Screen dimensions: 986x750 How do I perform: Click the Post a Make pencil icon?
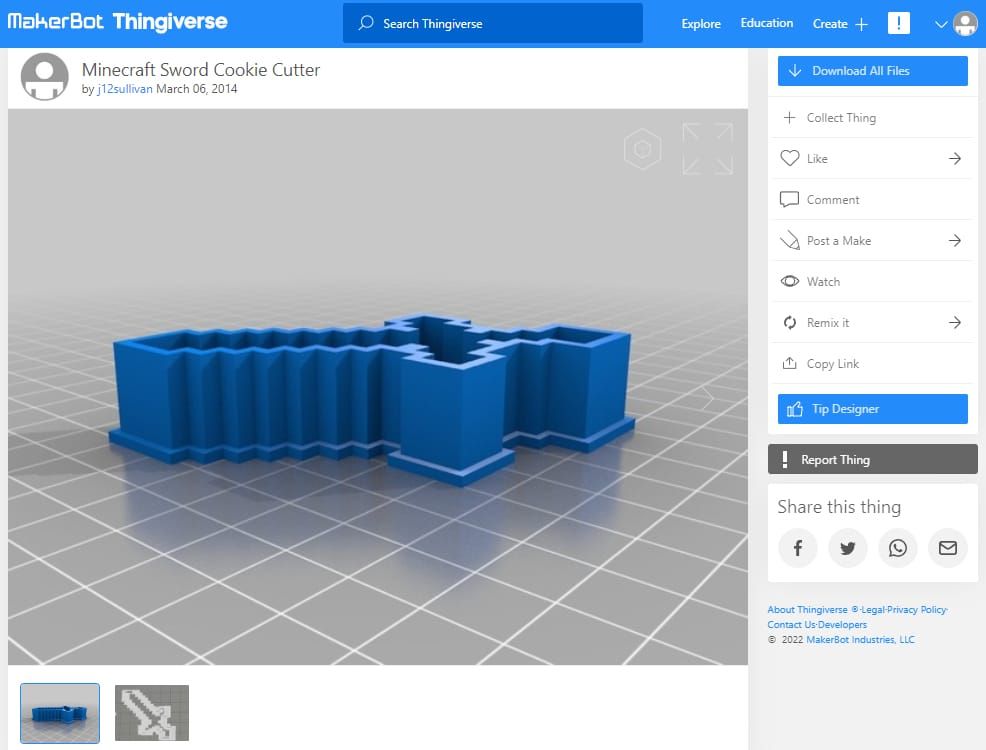click(x=791, y=240)
